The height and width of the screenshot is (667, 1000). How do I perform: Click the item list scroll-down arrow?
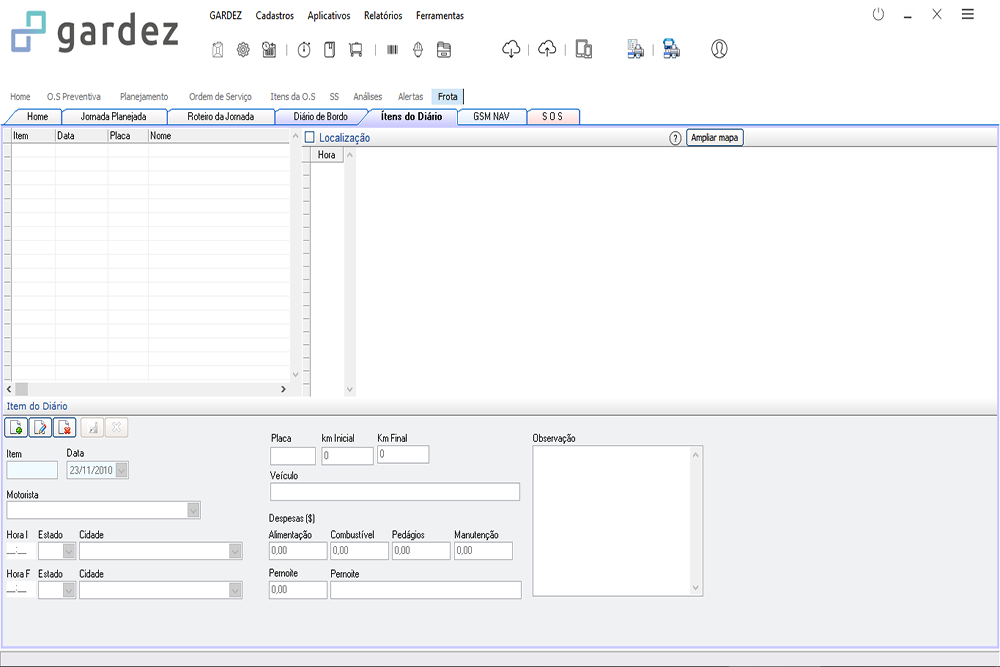pyautogui.click(x=295, y=375)
